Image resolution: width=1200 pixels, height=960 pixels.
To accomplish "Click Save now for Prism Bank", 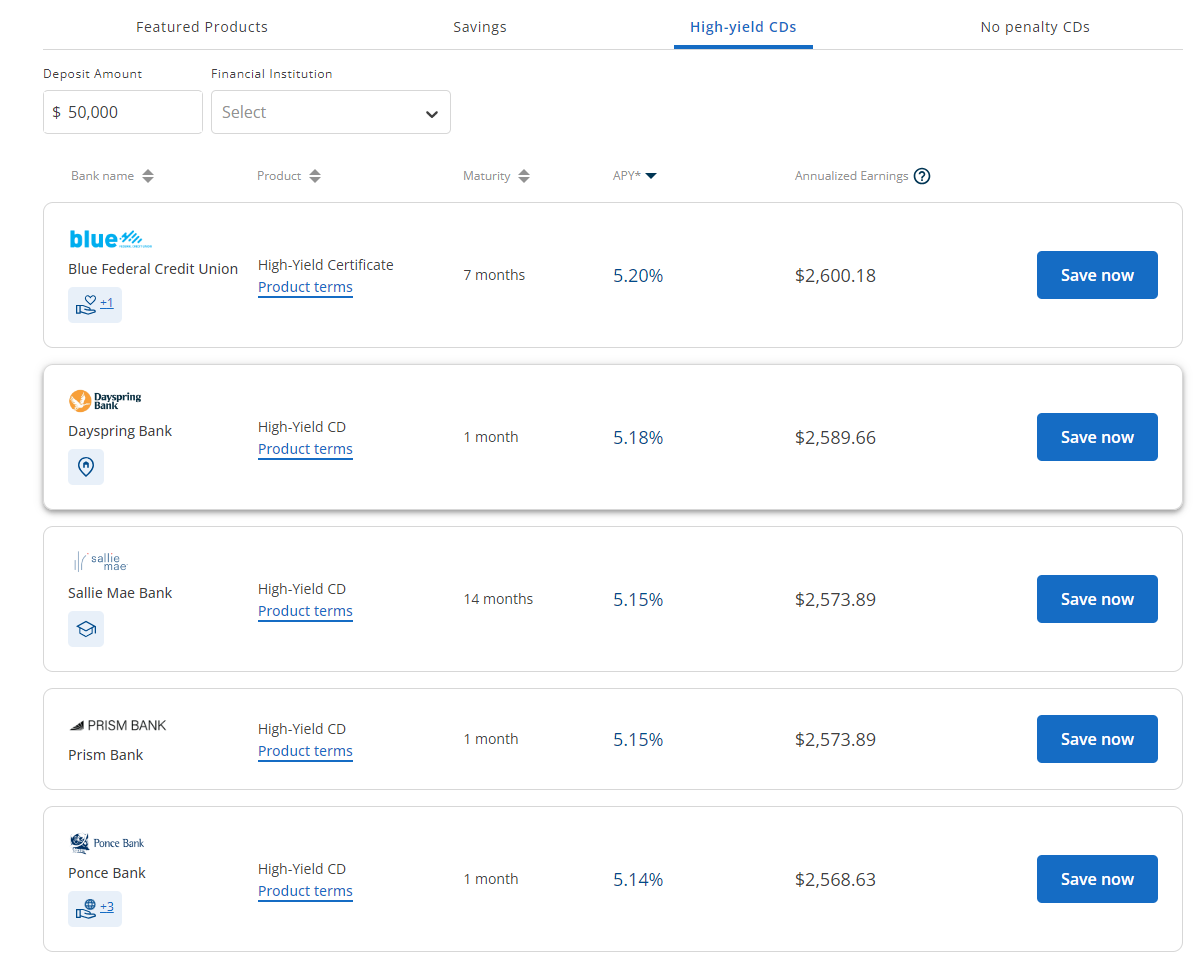I will coord(1097,739).
